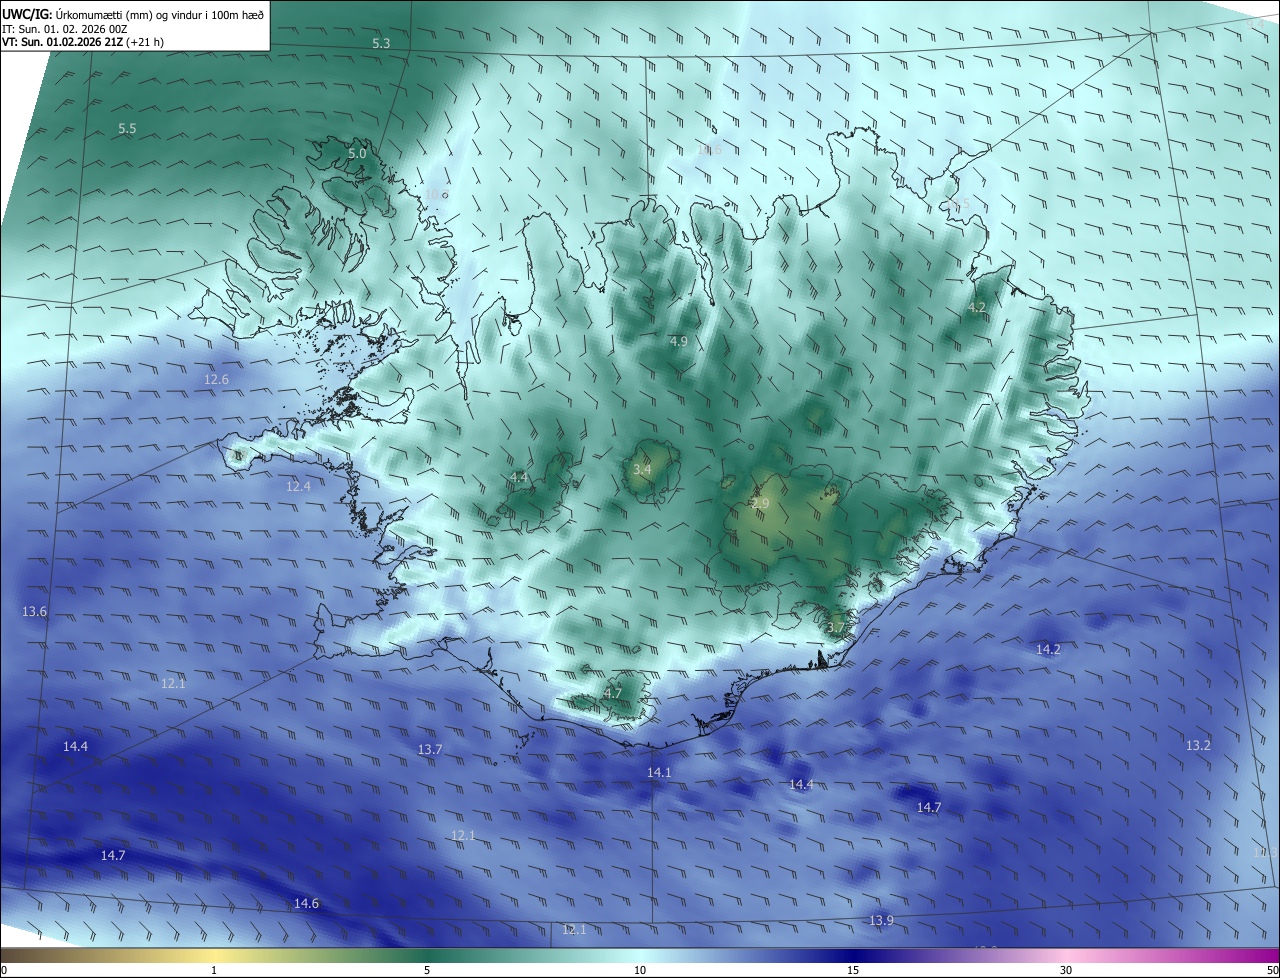1280x978 pixels.
Task: Click the 4.9 value label in north Iceland
Action: click(x=679, y=342)
